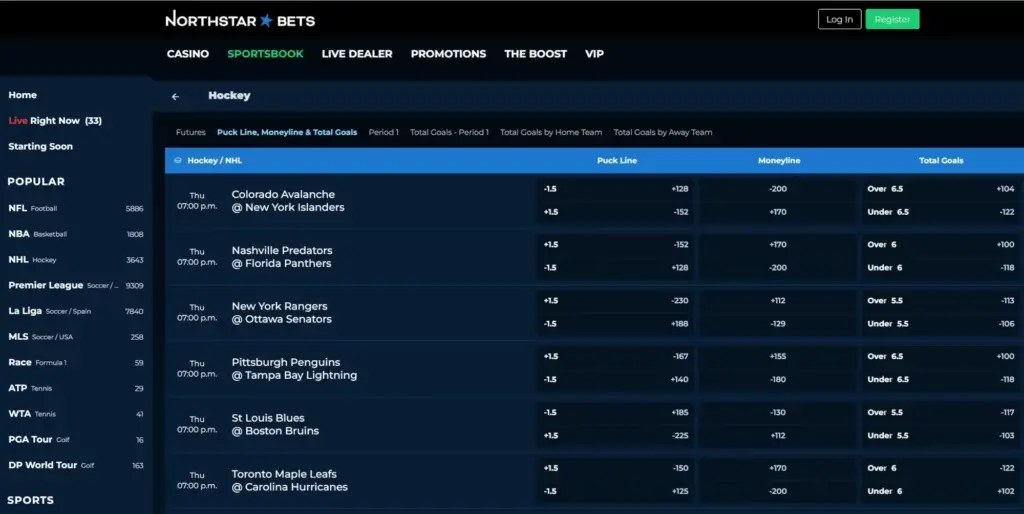The image size is (1024, 514).
Task: Select Under 5.5 at -103 Blues game
Action: [940, 435]
